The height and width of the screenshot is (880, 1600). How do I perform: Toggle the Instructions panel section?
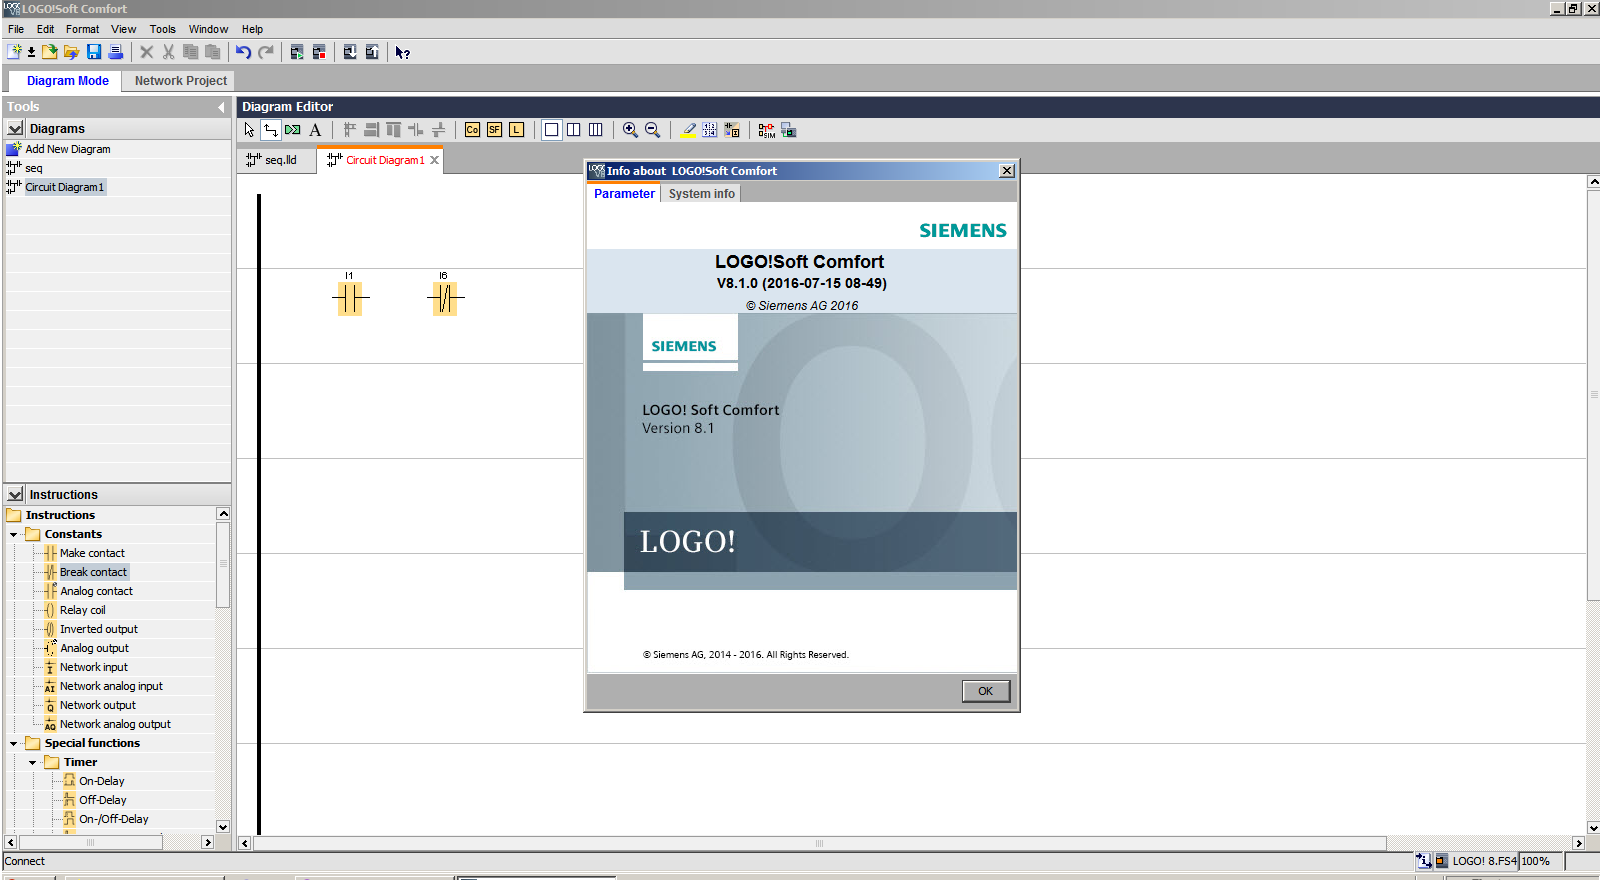[x=15, y=494]
